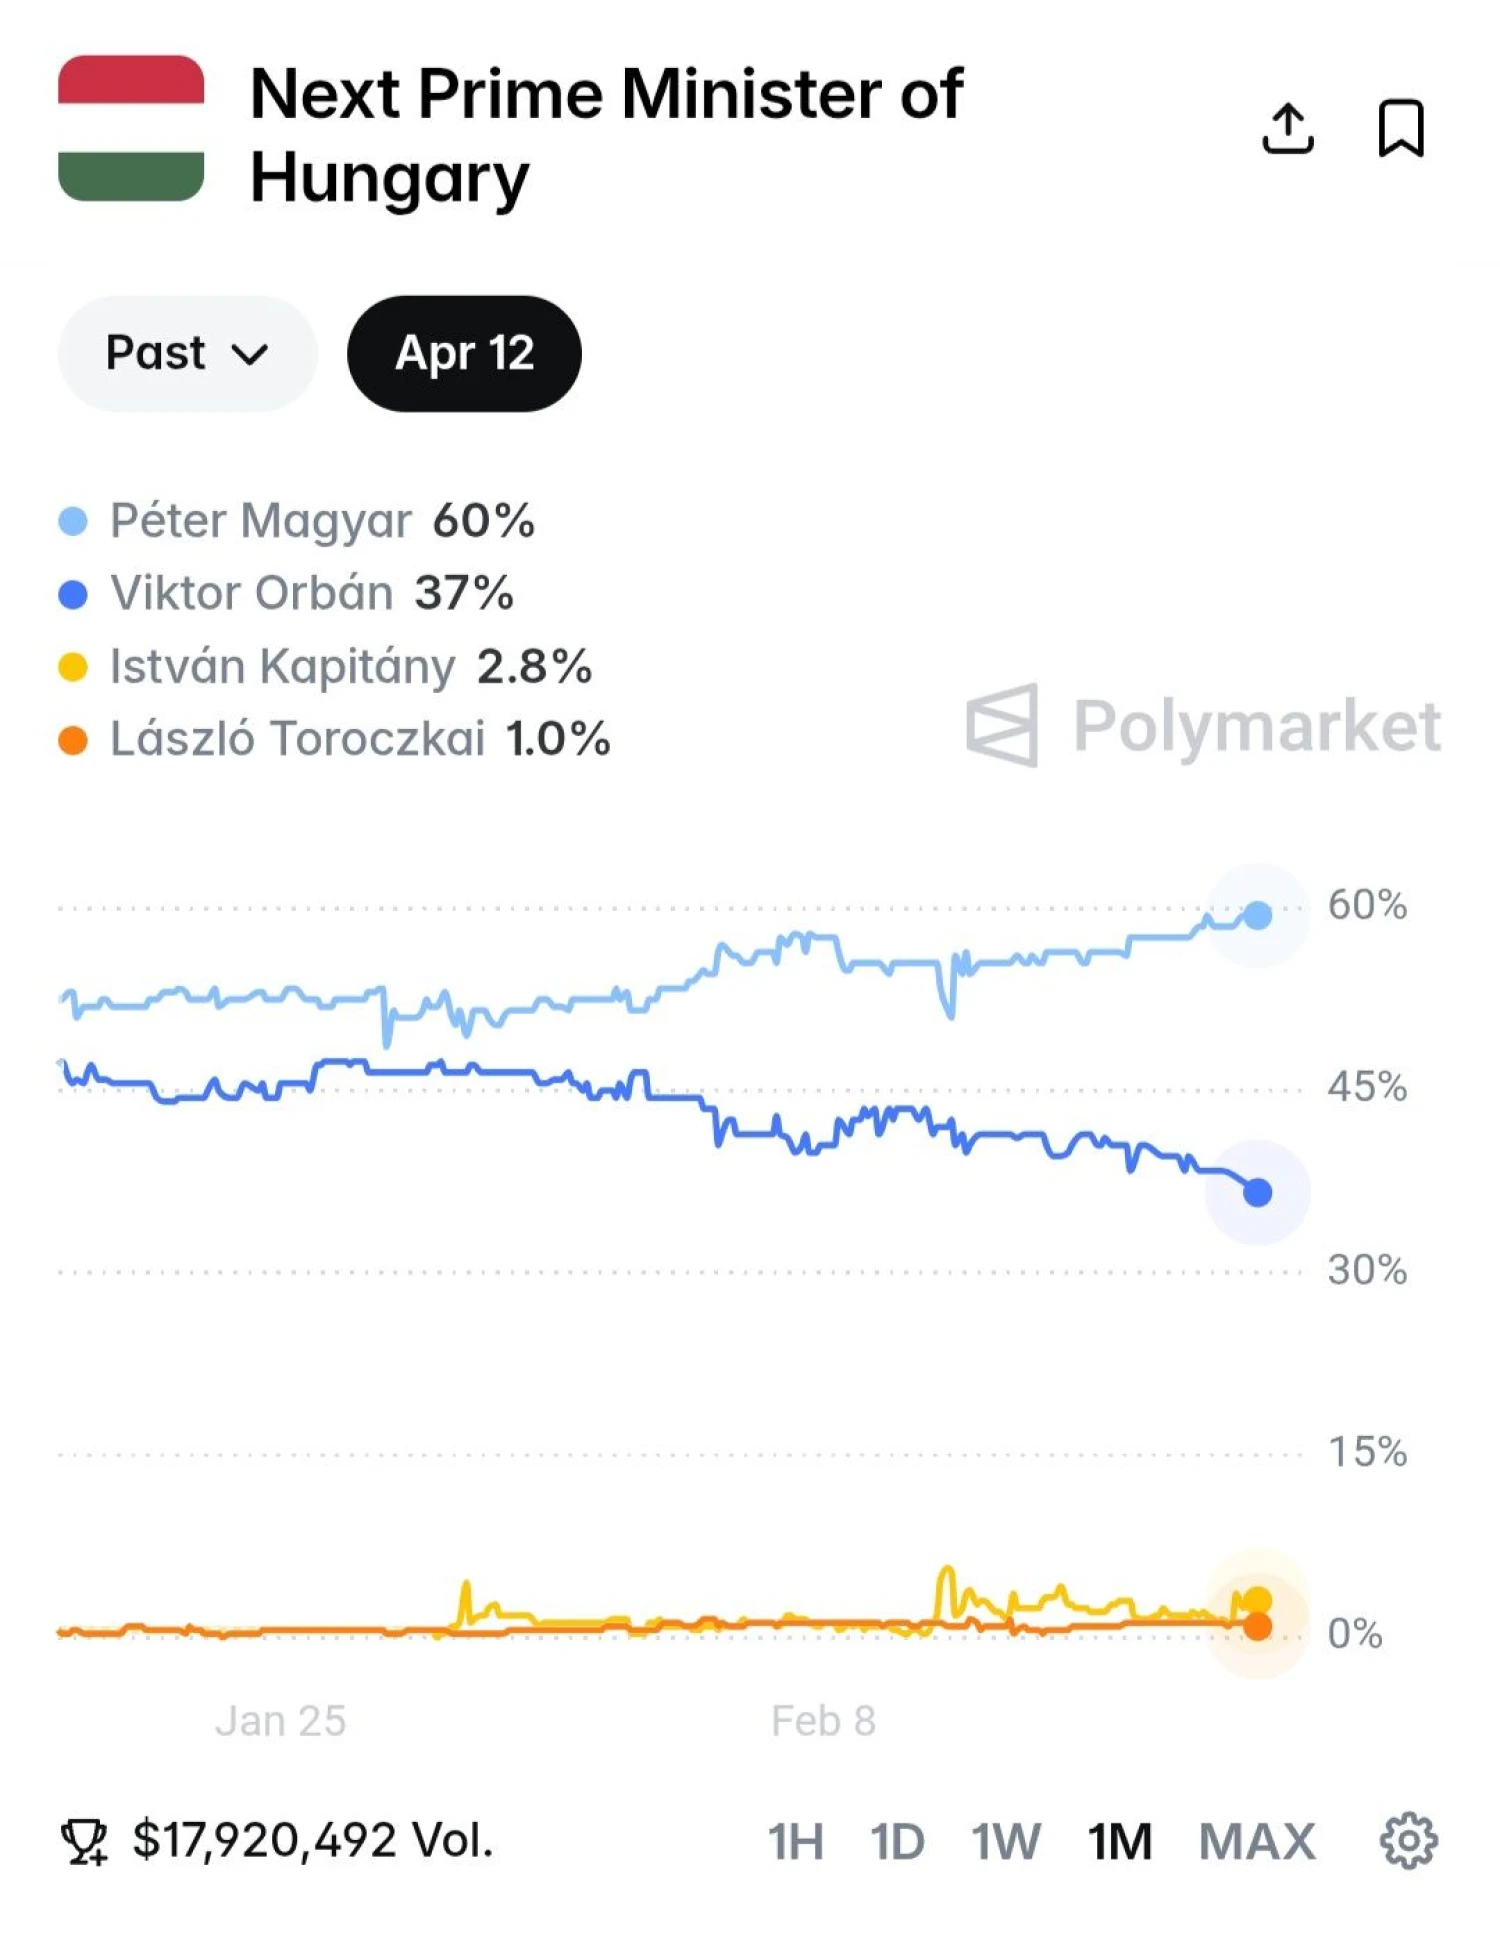Tap the share upload icon
The width and height of the screenshot is (1500, 1933).
point(1287,128)
